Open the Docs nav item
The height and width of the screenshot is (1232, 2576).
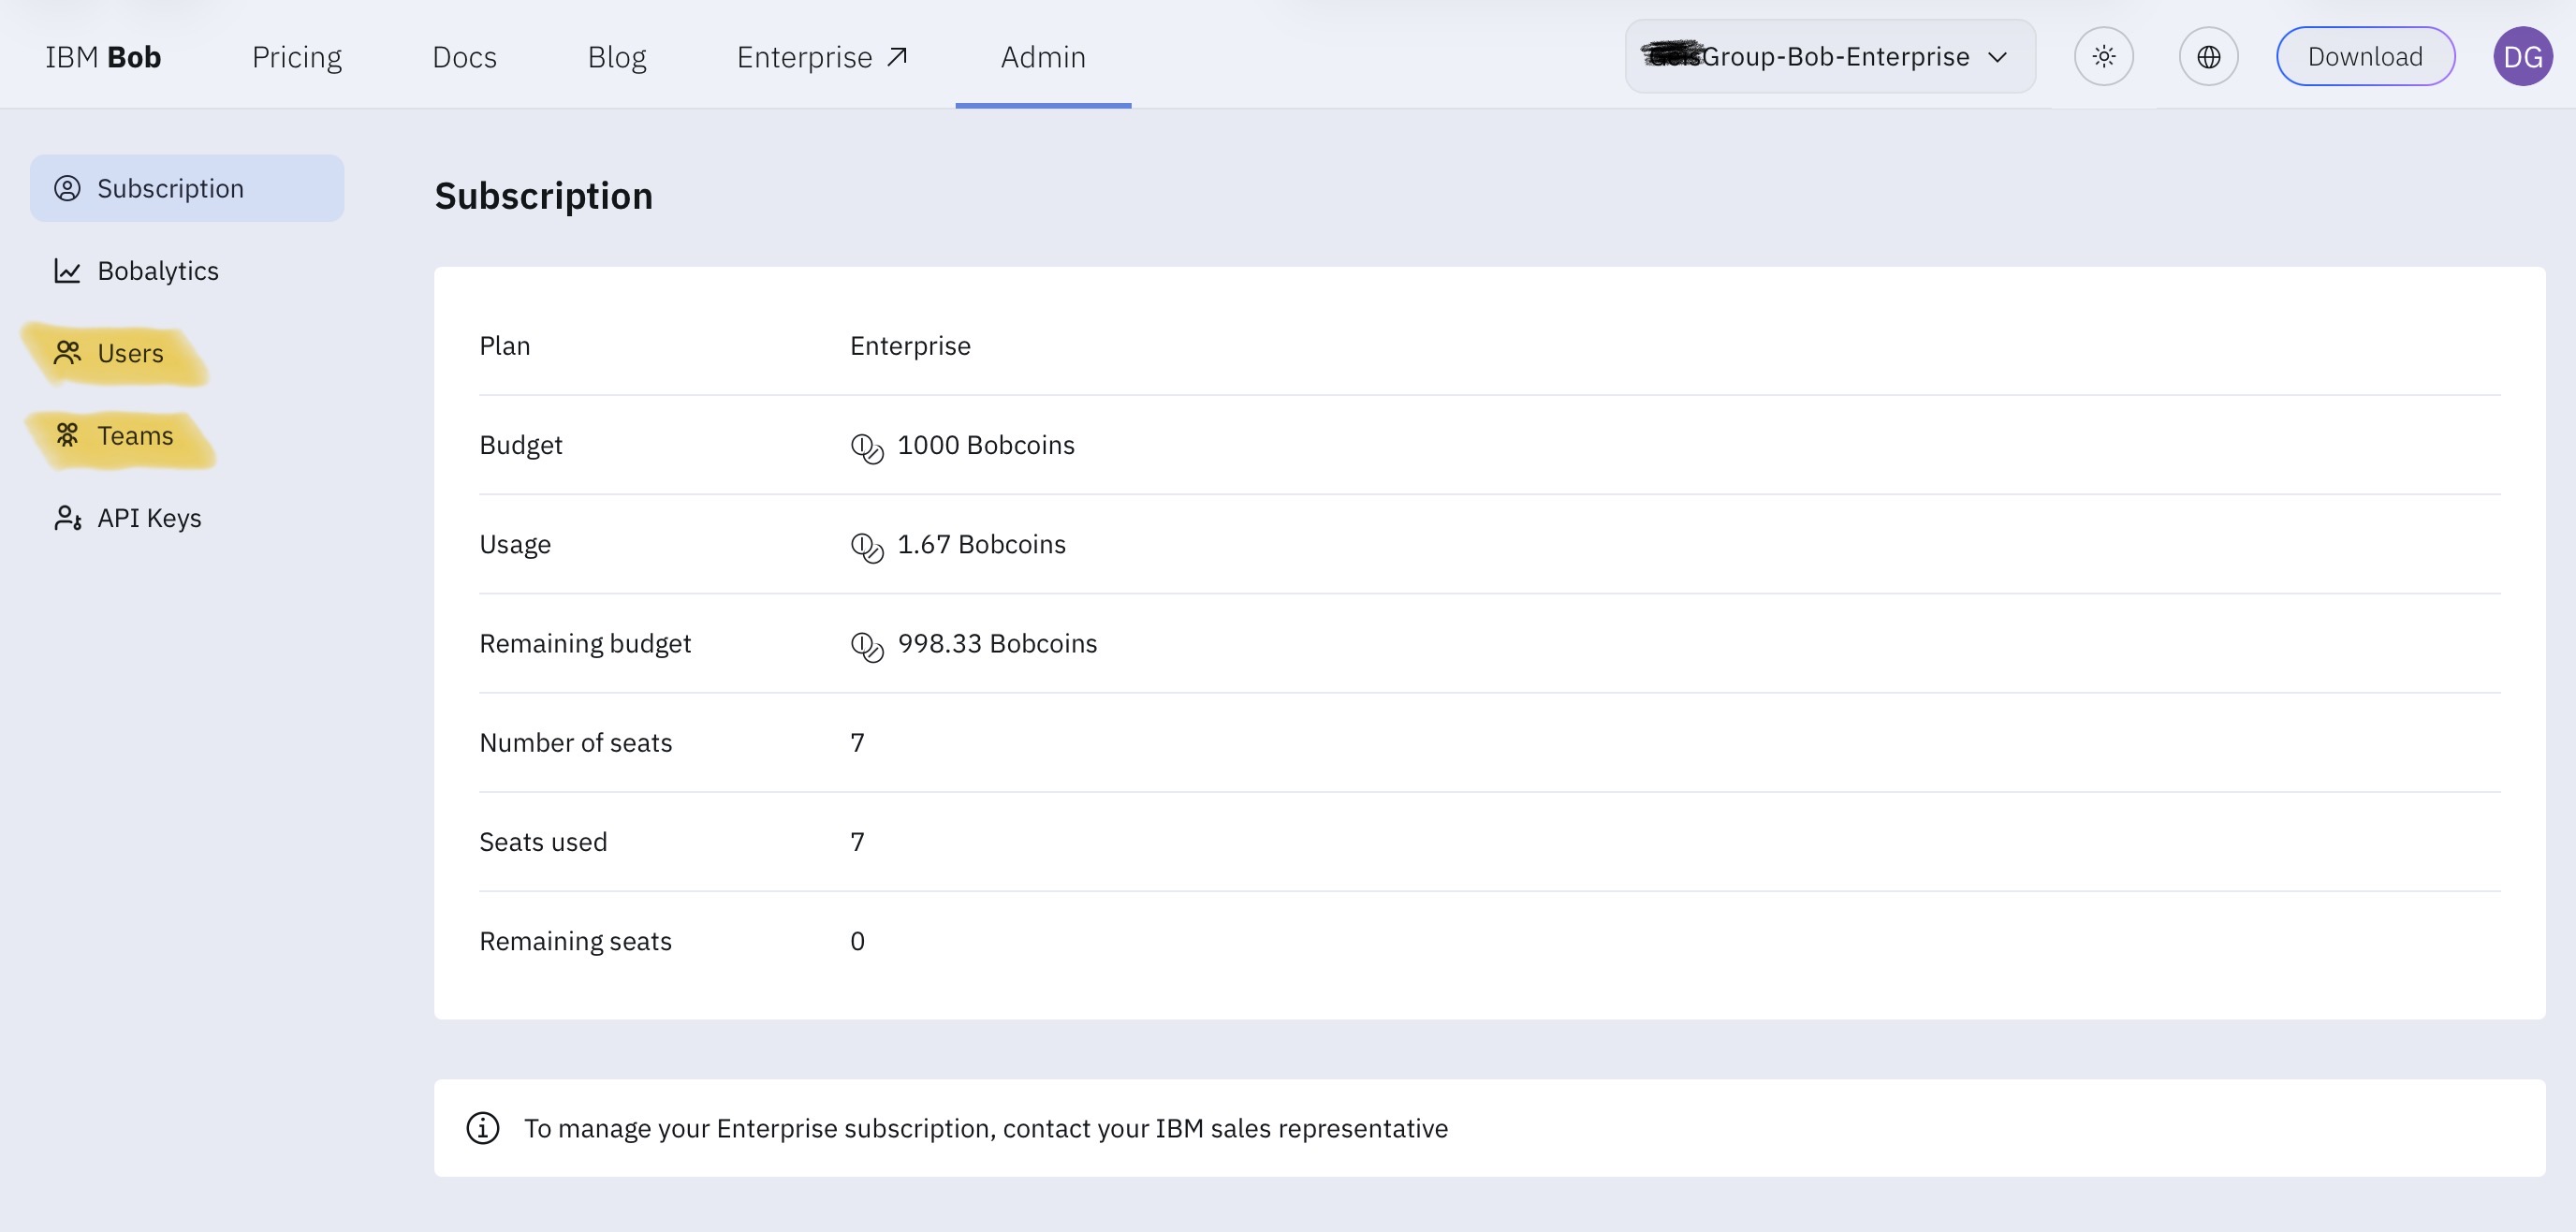(464, 57)
